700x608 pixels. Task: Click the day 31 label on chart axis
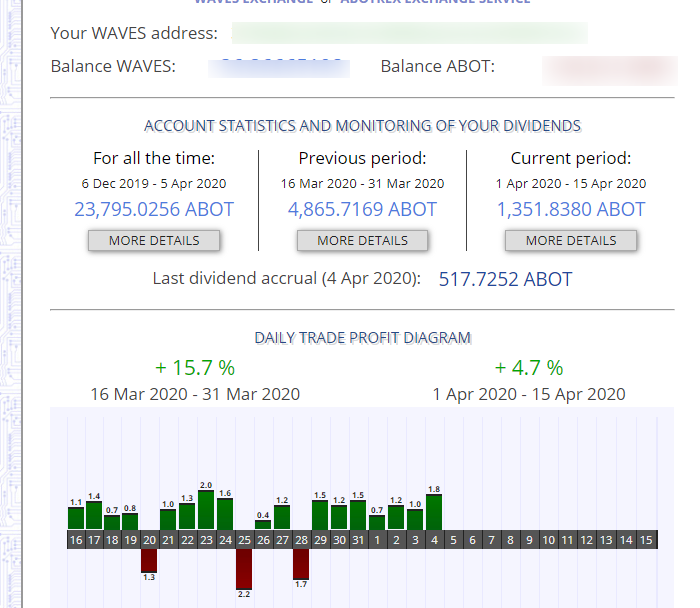coord(358,540)
